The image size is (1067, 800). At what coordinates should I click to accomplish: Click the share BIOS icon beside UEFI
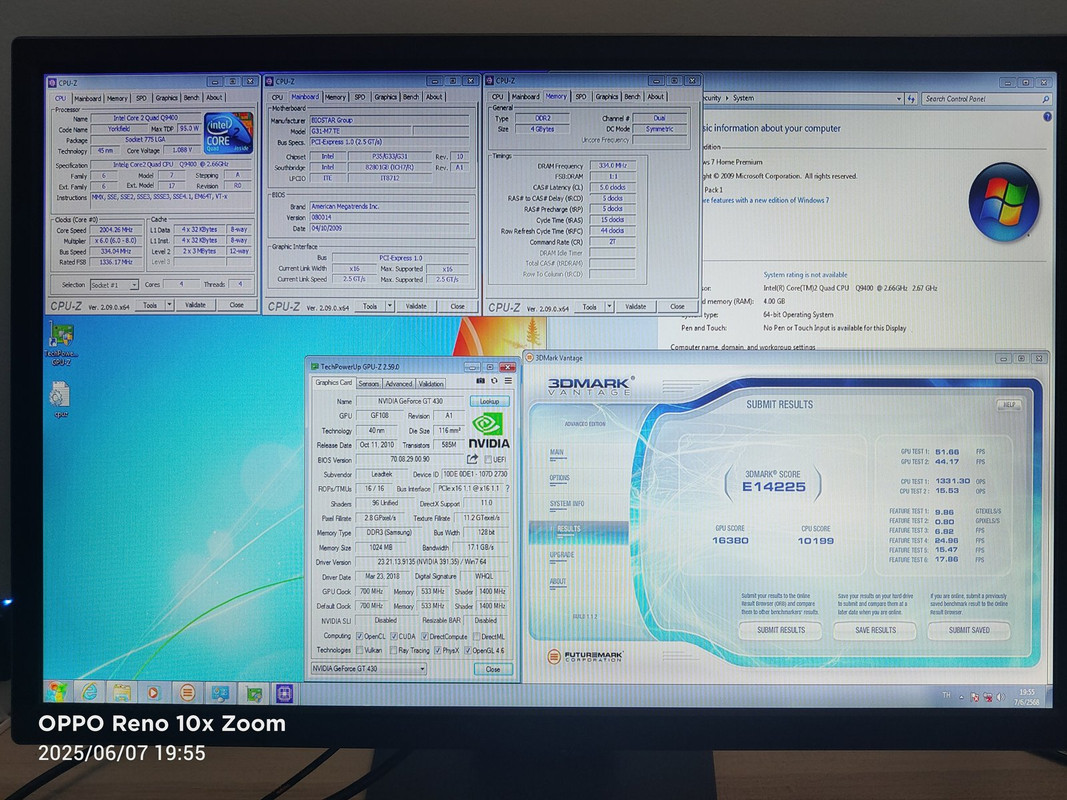(x=472, y=460)
